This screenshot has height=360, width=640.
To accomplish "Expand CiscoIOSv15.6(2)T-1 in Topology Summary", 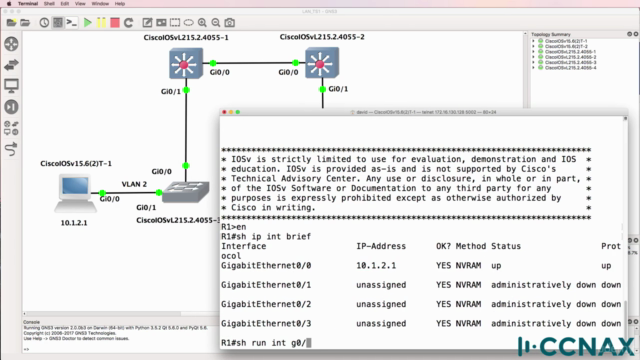I will click(x=533, y=41).
